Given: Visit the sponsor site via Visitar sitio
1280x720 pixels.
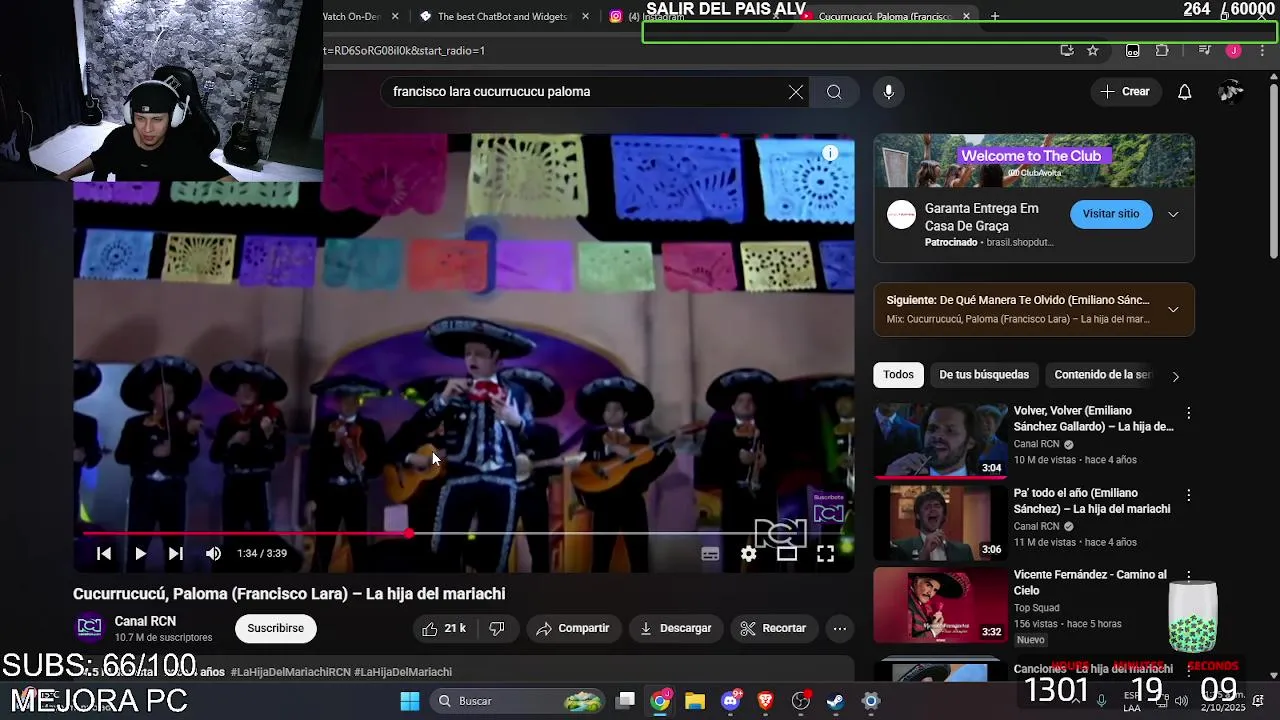Looking at the screenshot, I should coord(1111,214).
